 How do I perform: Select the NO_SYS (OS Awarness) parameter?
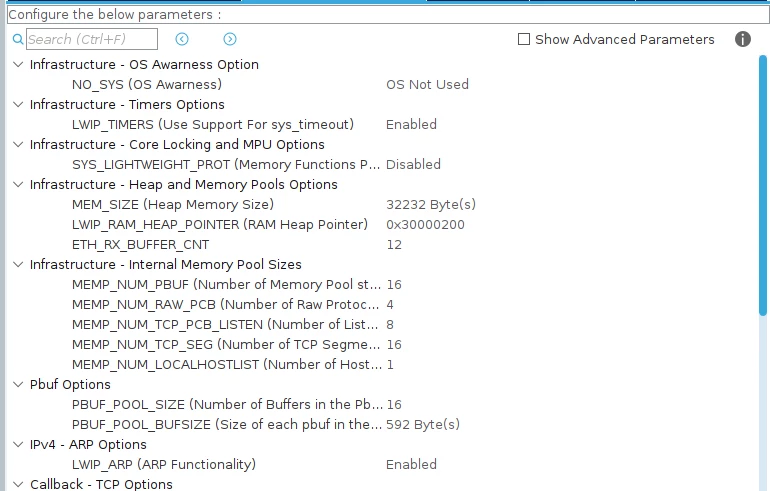(x=147, y=84)
